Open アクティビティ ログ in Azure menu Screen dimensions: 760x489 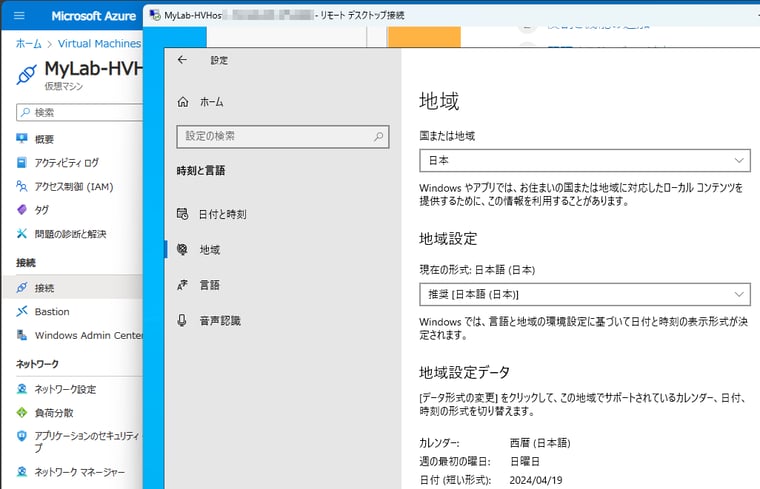66,163
